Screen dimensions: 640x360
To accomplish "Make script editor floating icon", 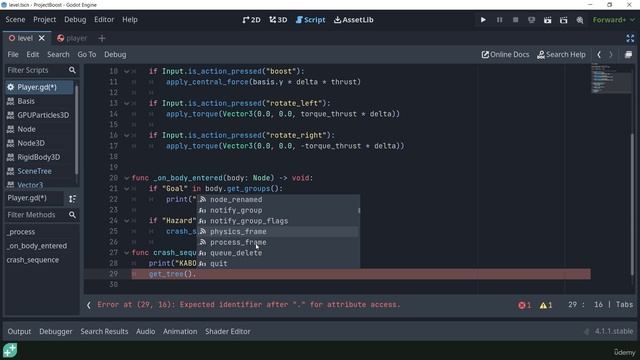I will (x=629, y=54).
